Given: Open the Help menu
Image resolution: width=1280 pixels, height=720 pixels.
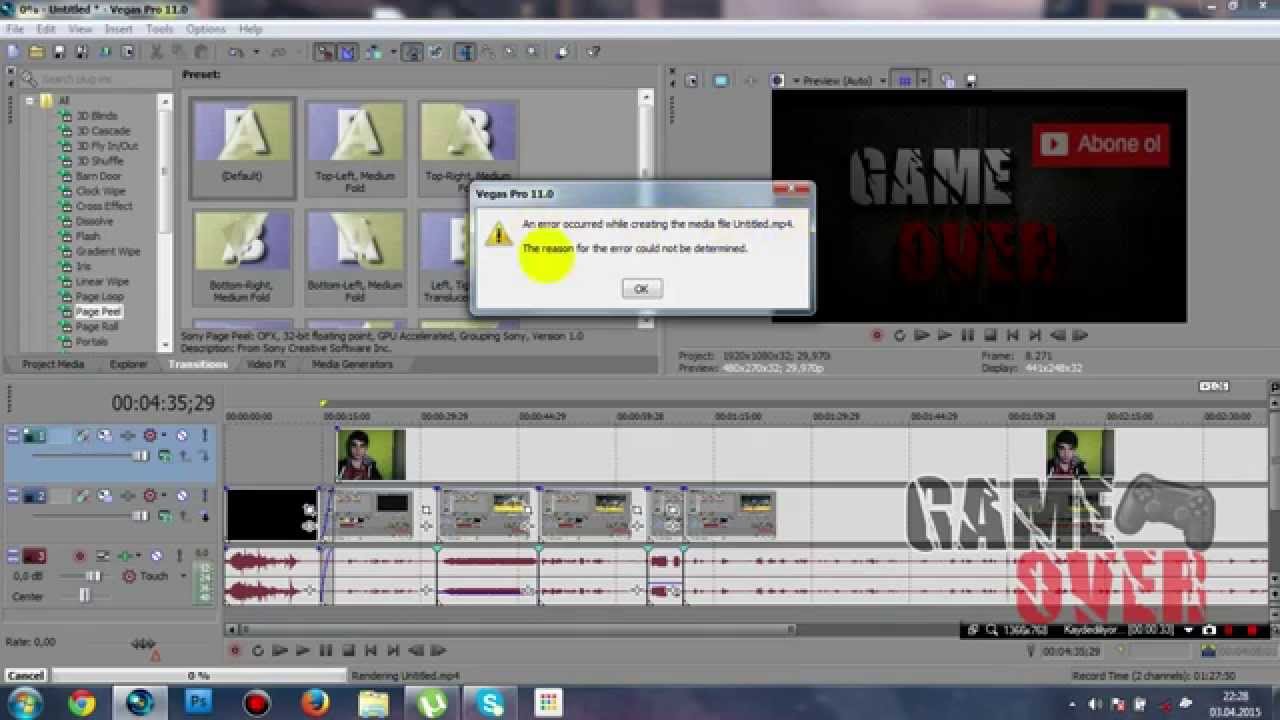Looking at the screenshot, I should pos(250,29).
